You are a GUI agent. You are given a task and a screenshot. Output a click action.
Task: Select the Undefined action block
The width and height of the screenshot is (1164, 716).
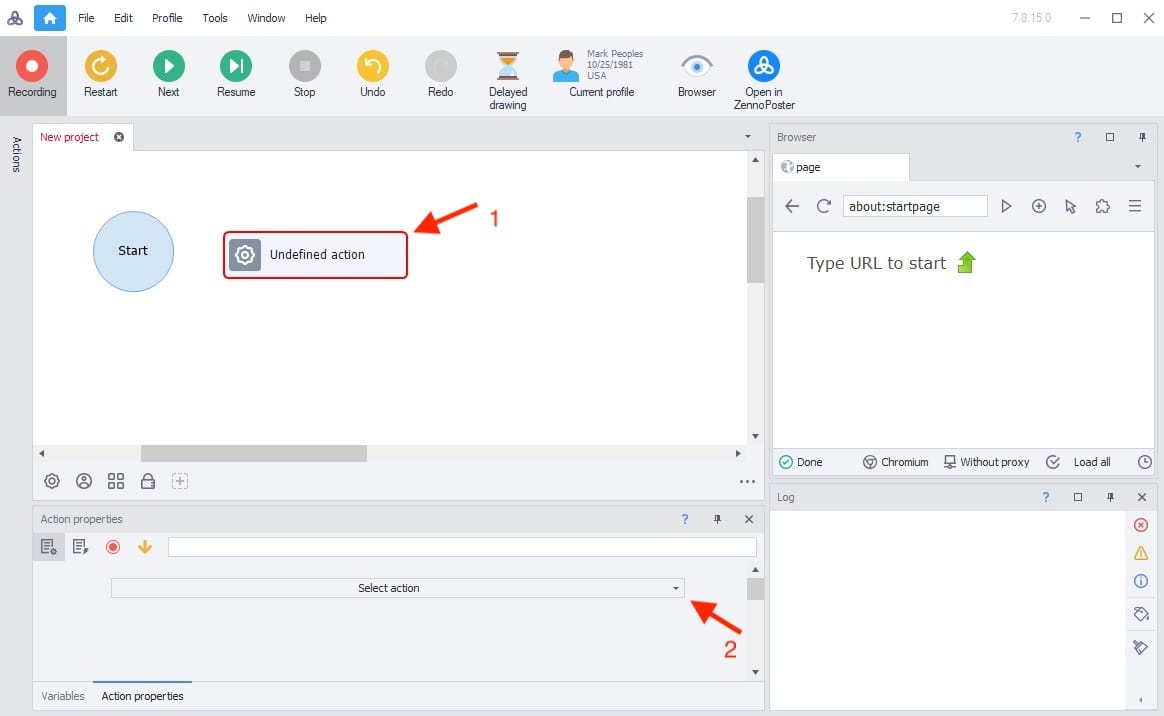[x=315, y=255]
